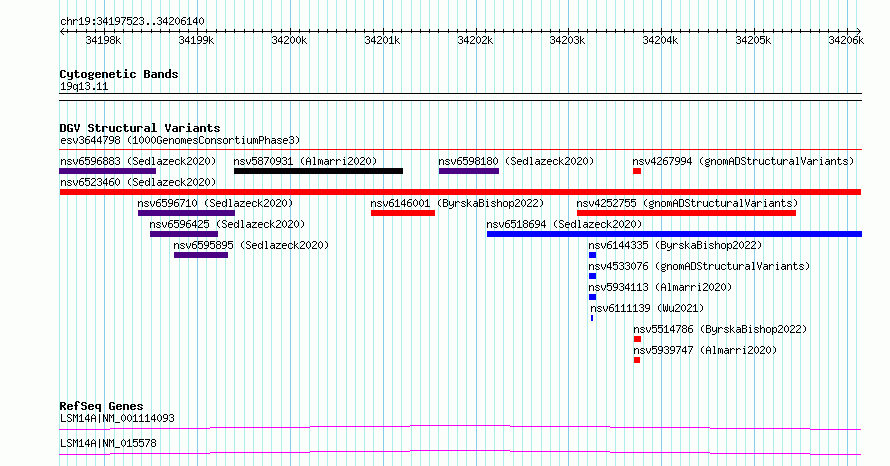The height and width of the screenshot is (466, 890).
Task: Click the nsv6144335 (ByrskaBishop2022) label
Action: (x=675, y=245)
